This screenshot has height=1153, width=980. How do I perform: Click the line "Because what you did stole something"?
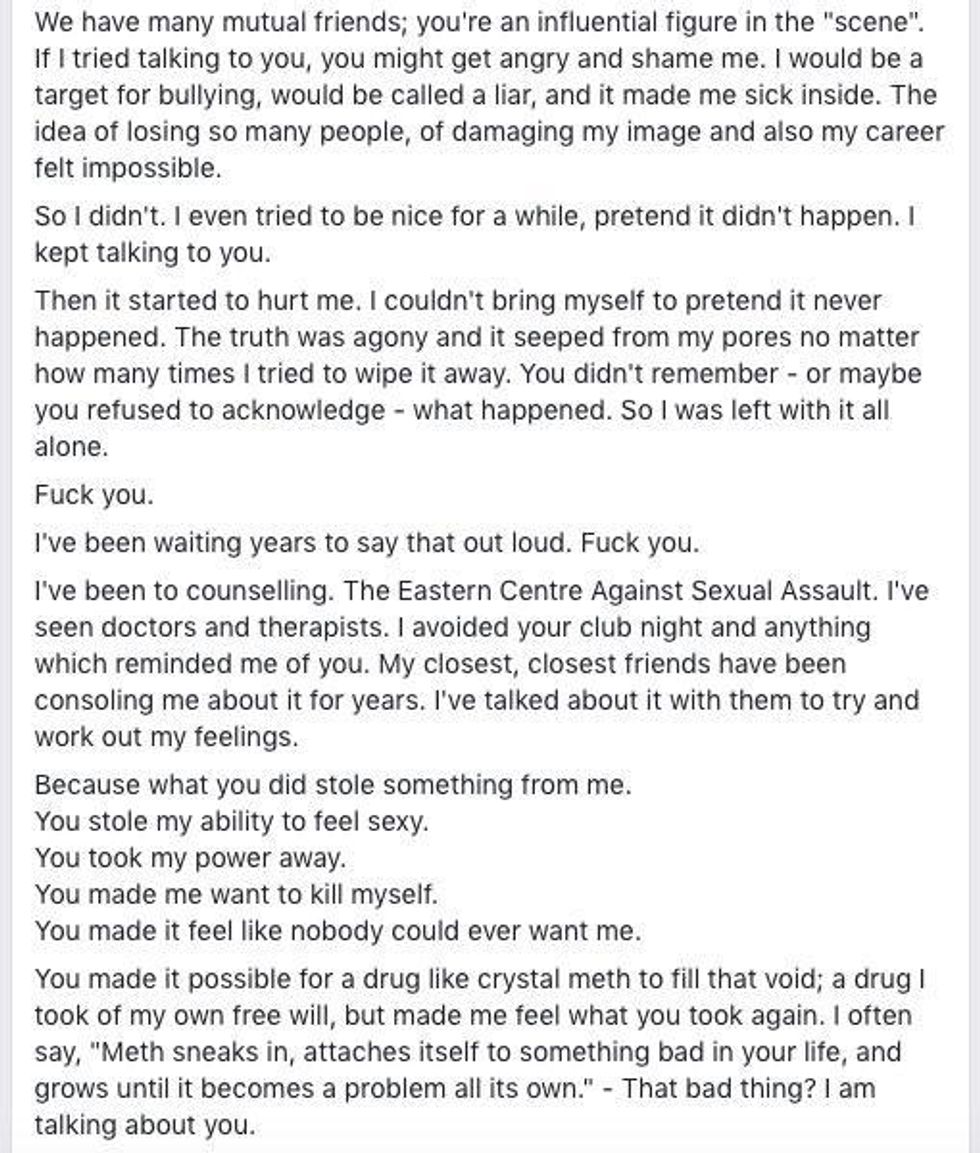[x=333, y=784]
